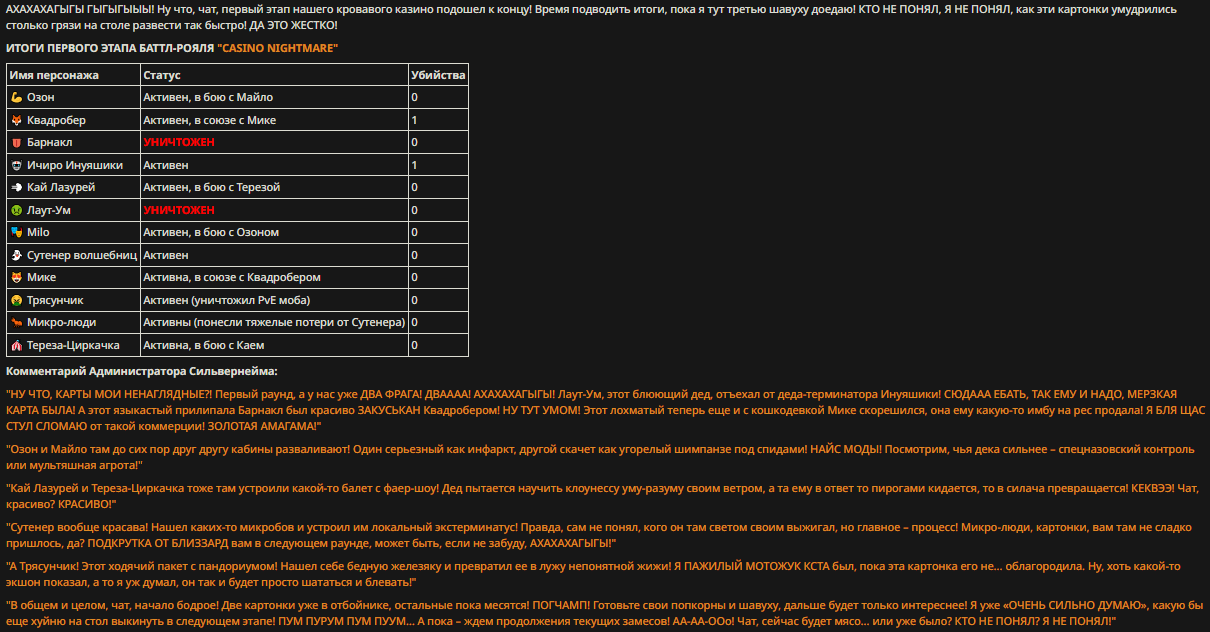Click the status 'Активна, в бою с Каем'
The image size is (1210, 632).
[204, 345]
